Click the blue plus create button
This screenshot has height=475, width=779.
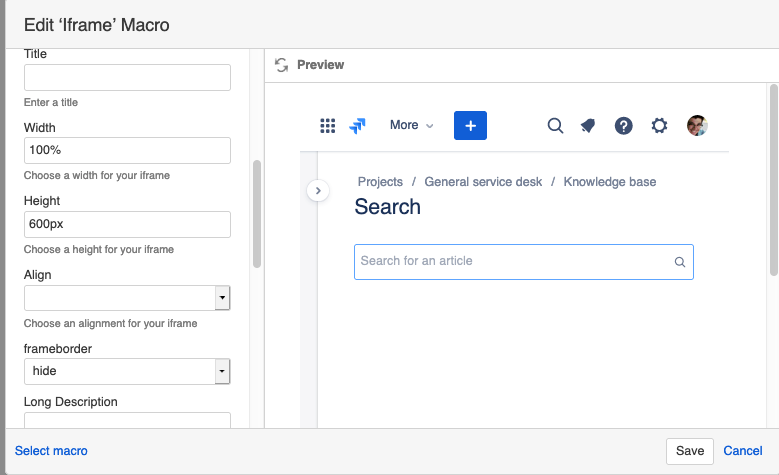point(470,125)
